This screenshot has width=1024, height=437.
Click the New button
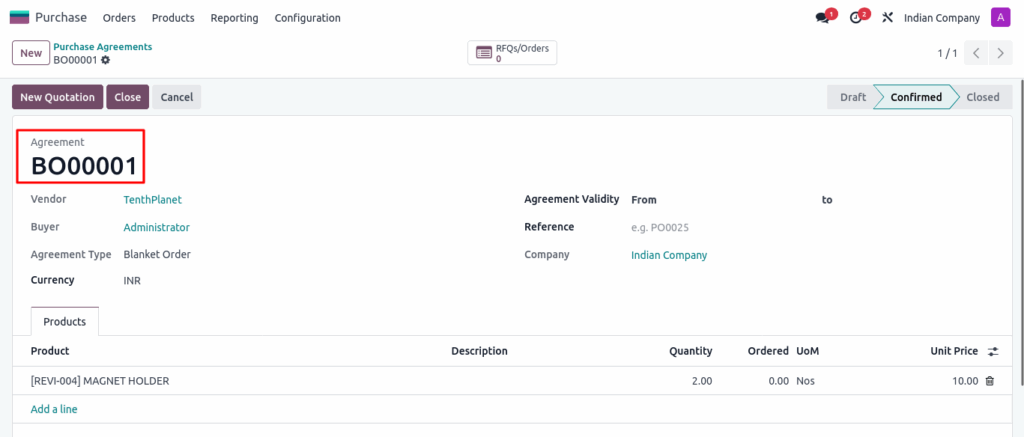pos(31,53)
